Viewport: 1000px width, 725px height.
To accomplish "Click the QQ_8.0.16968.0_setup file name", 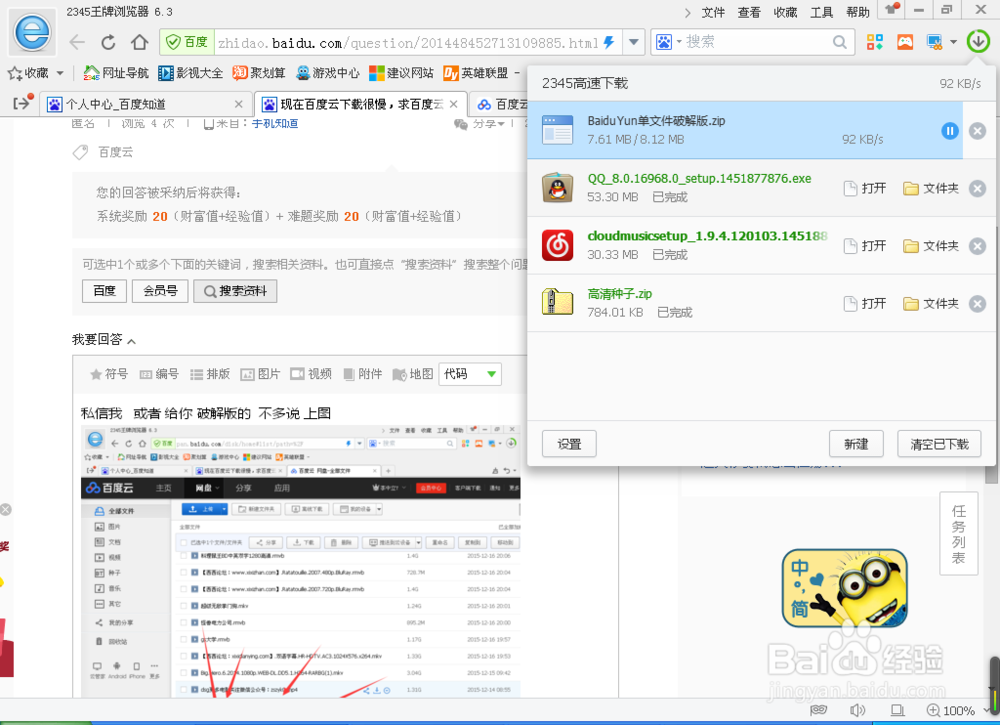I will (699, 179).
